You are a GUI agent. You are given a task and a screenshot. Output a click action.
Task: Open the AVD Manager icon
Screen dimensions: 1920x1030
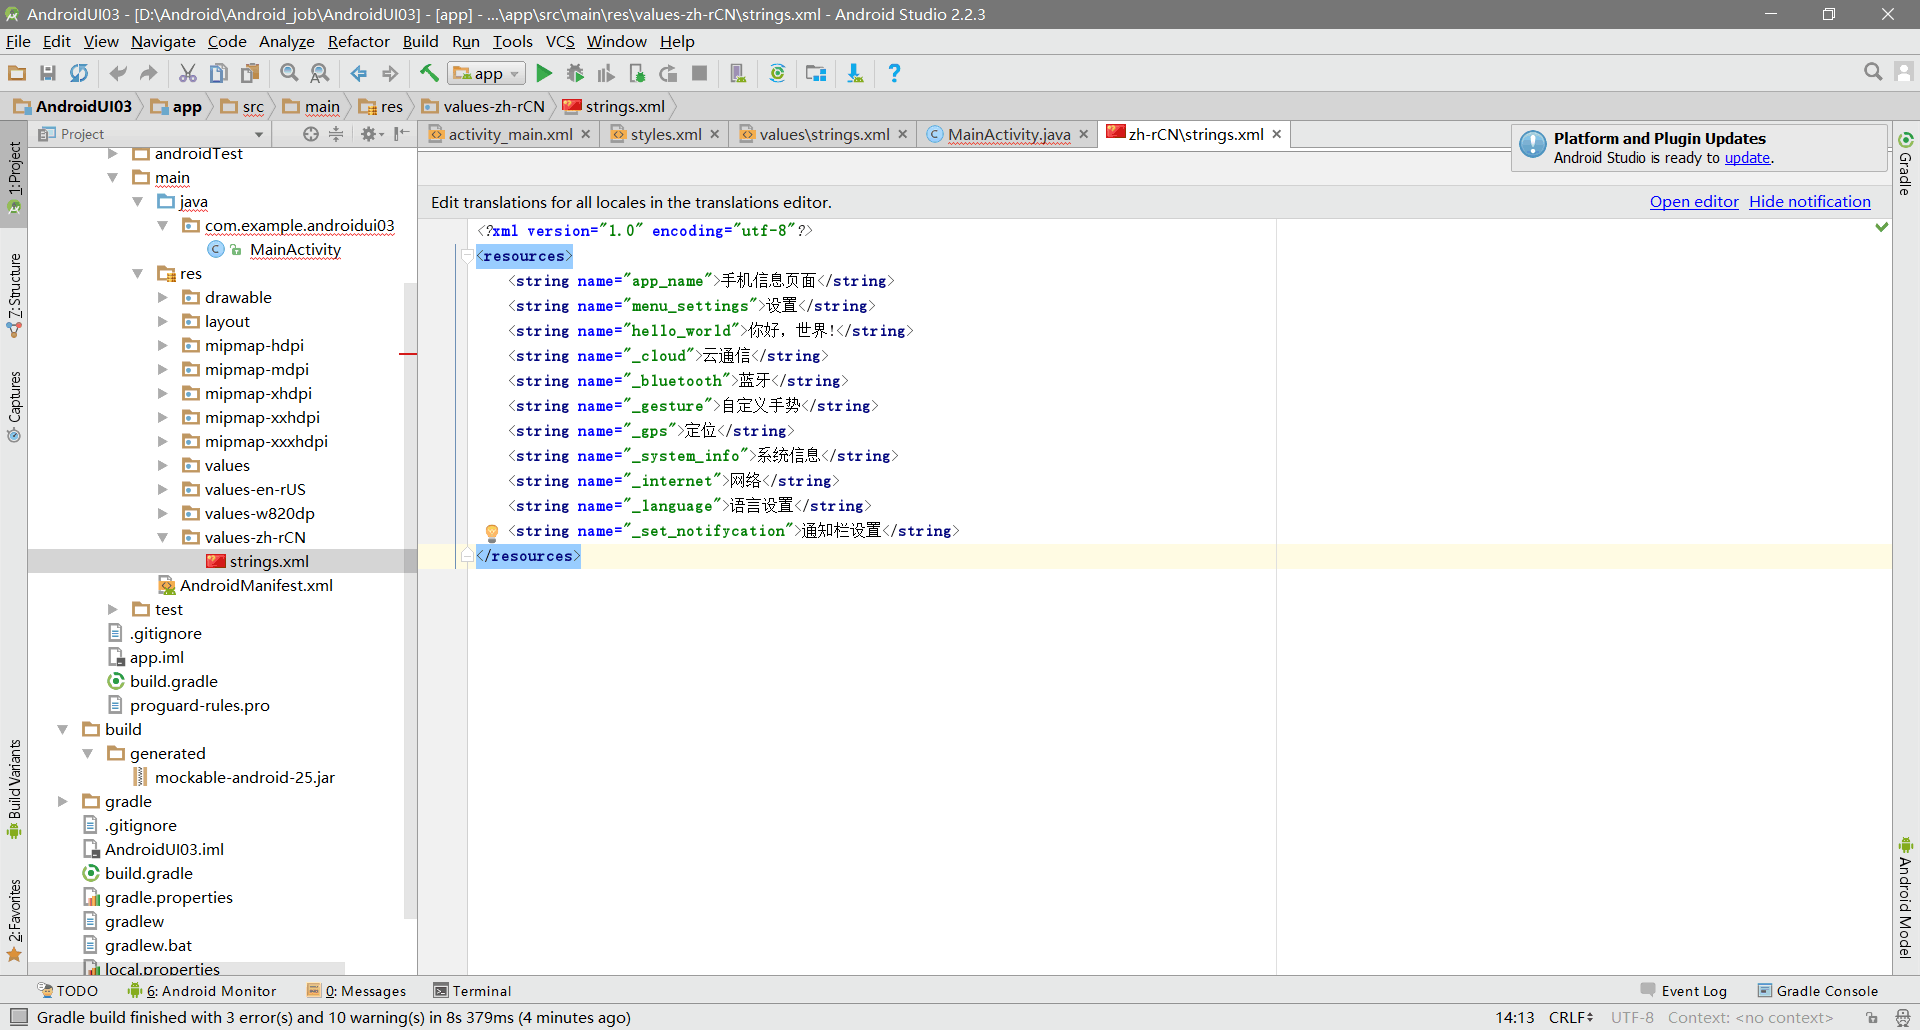pyautogui.click(x=738, y=73)
